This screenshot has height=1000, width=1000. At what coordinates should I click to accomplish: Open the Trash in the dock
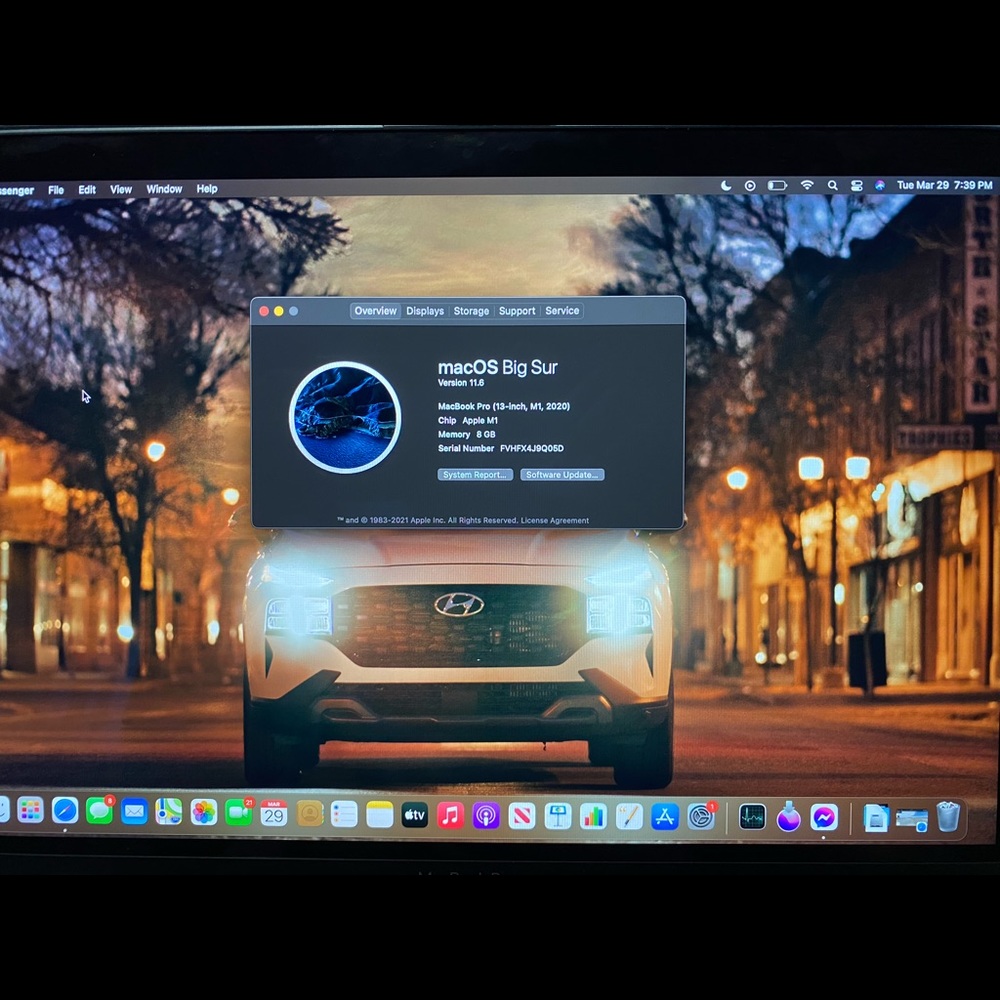coord(948,817)
